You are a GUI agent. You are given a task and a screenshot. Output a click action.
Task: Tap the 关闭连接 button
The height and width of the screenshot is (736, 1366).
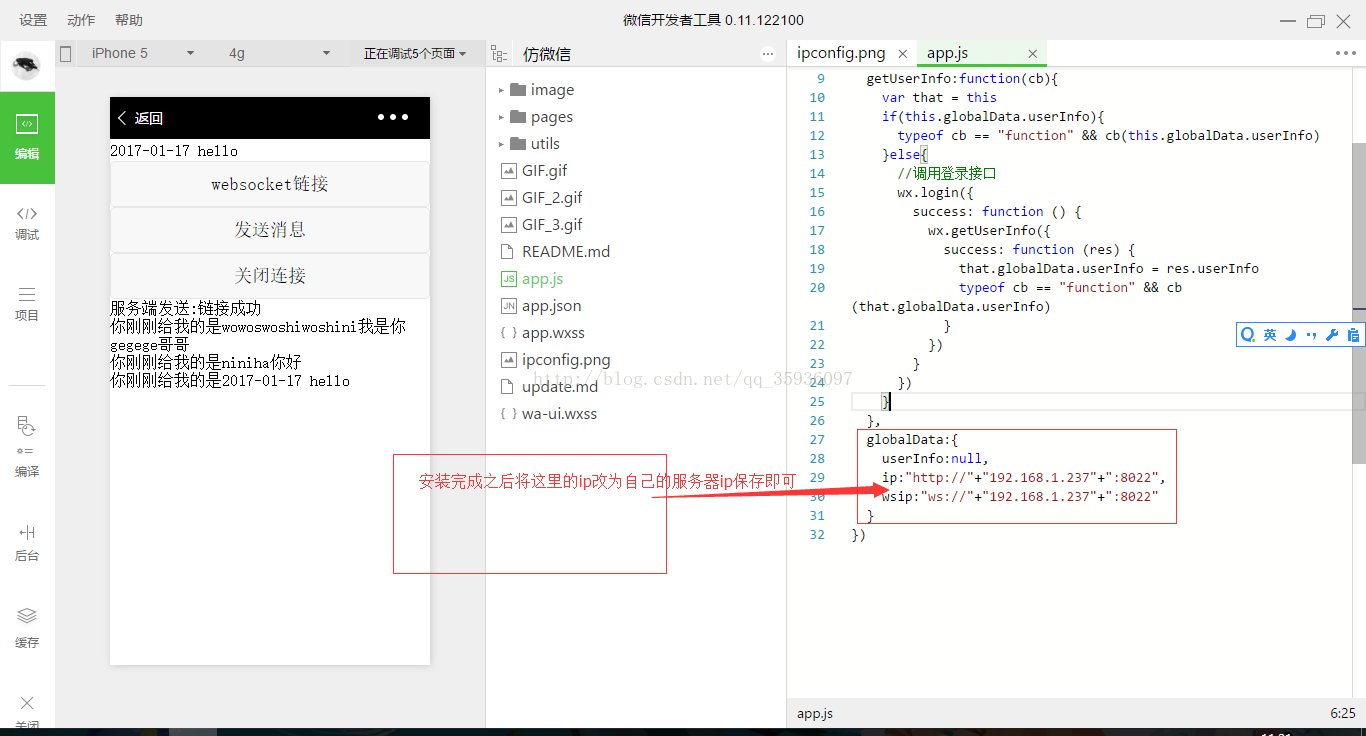coord(270,276)
